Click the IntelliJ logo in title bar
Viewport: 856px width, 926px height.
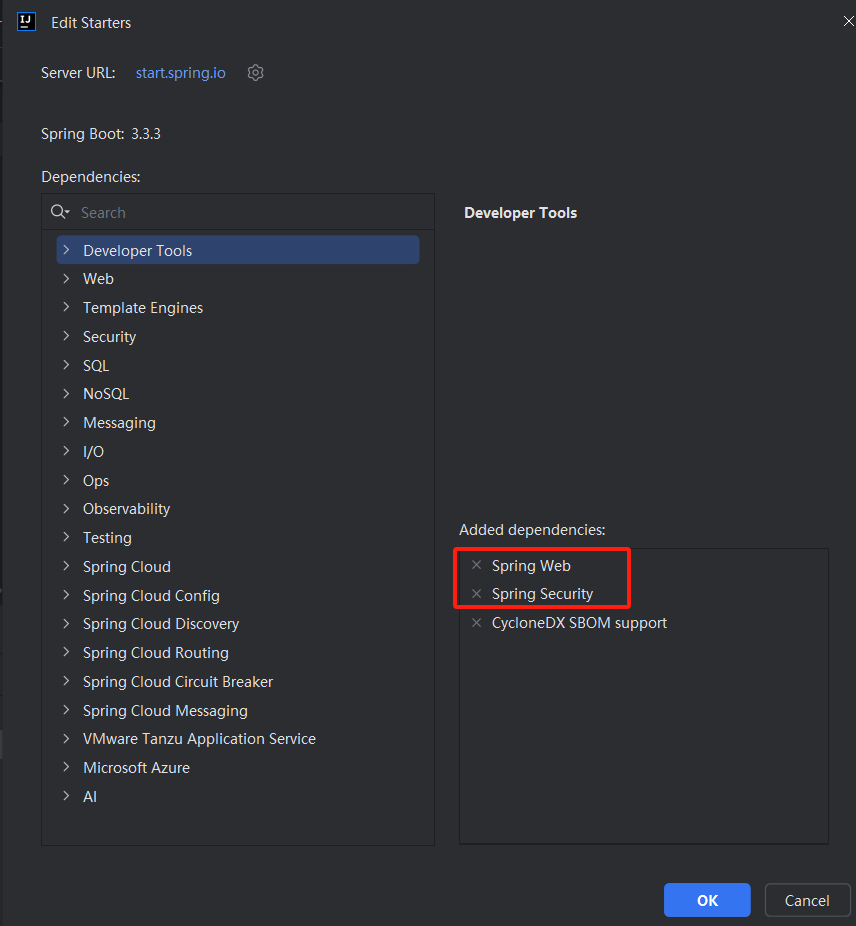[x=27, y=22]
